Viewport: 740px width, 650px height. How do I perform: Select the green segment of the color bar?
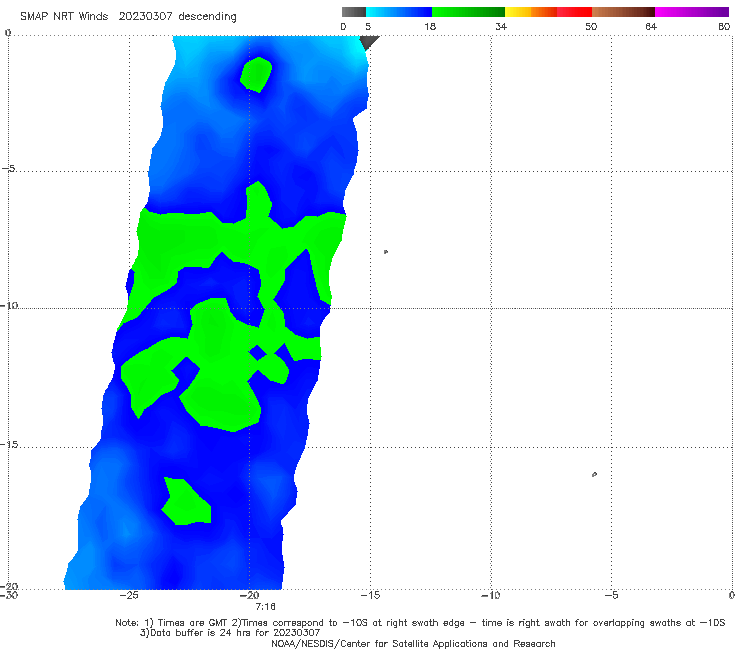(x=468, y=12)
